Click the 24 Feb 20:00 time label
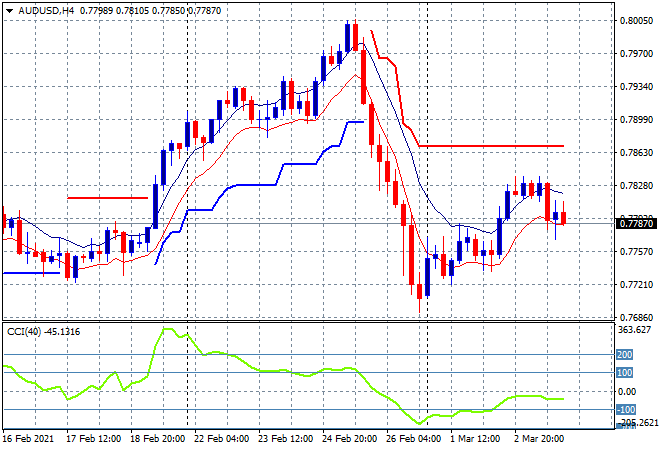The height and width of the screenshot is (450, 660). point(349,439)
